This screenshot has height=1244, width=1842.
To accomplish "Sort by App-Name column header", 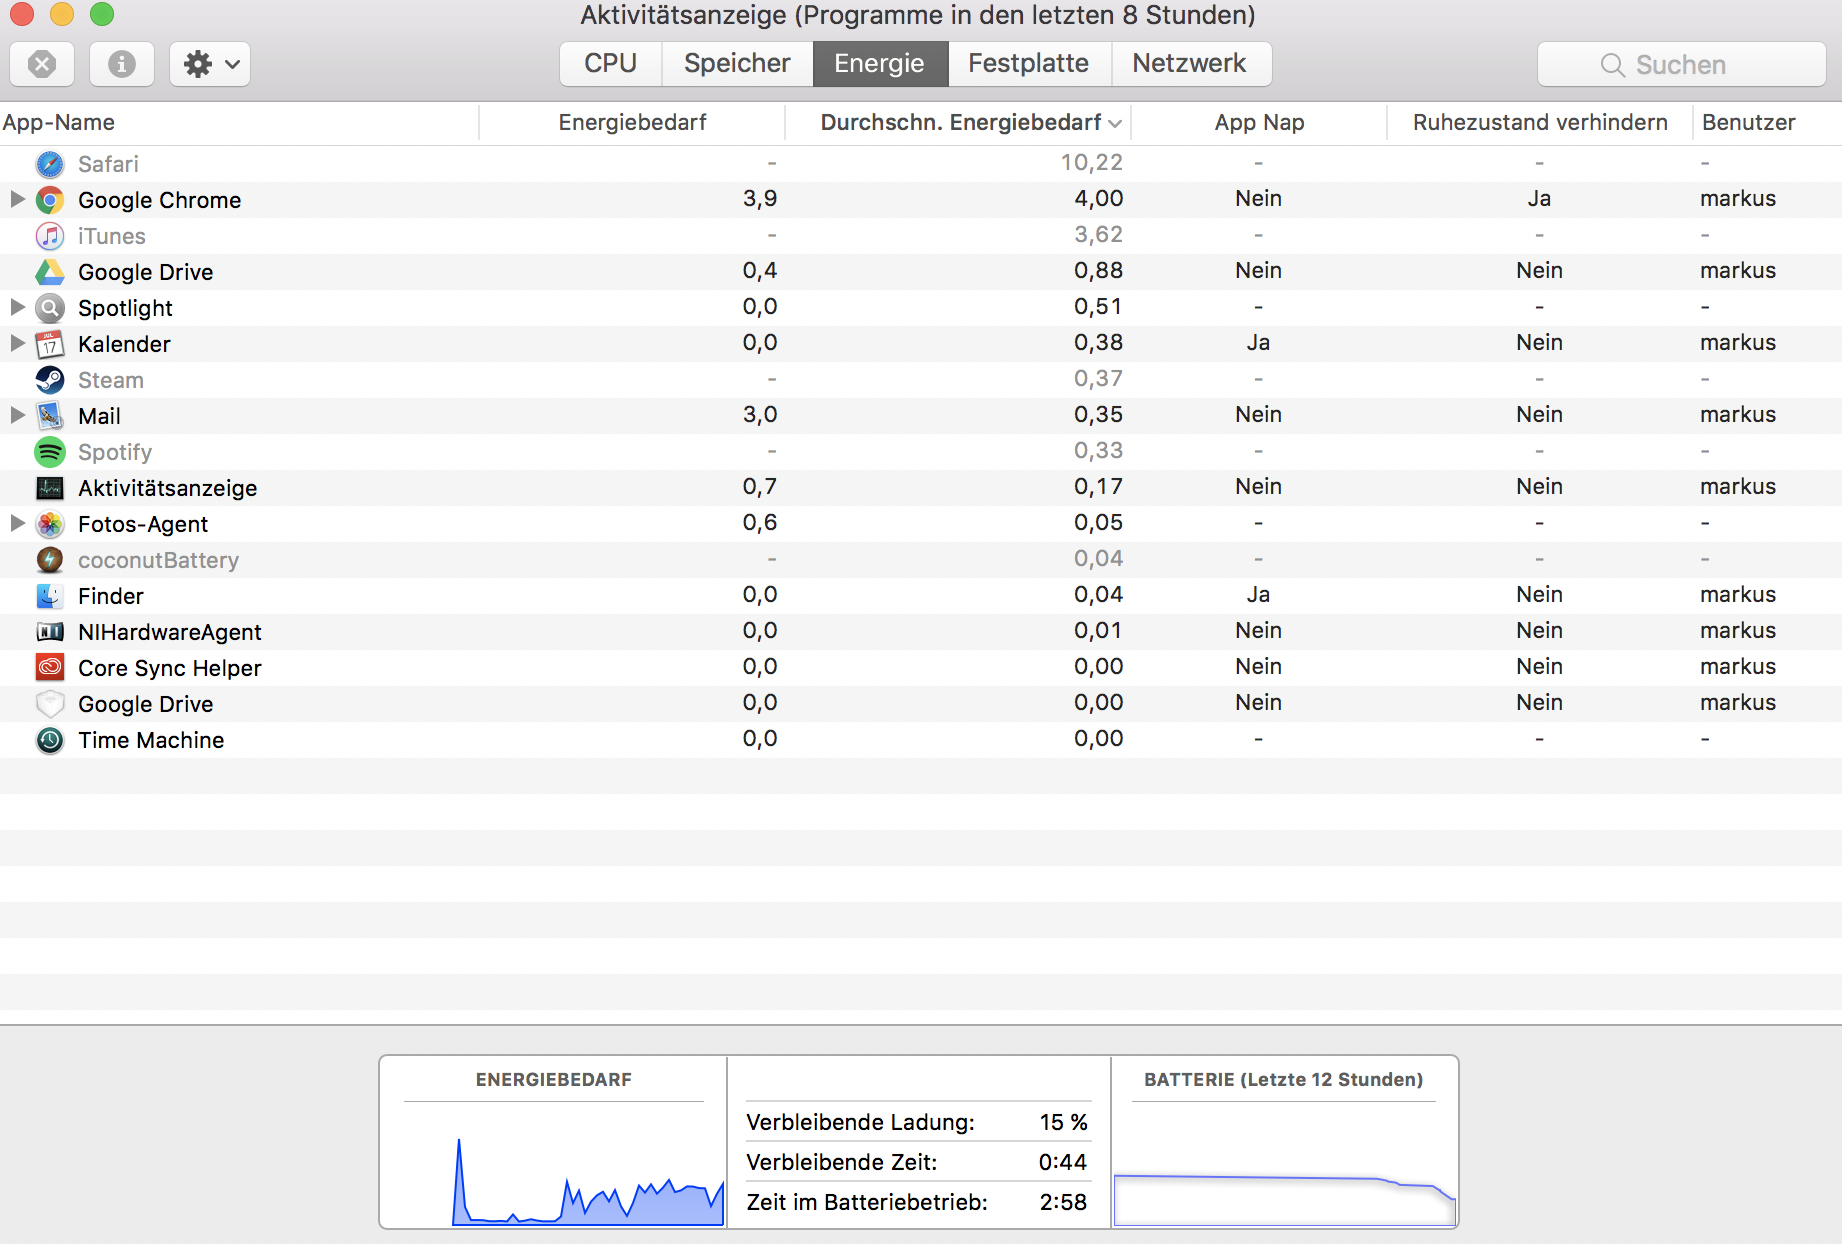I will (x=239, y=123).
